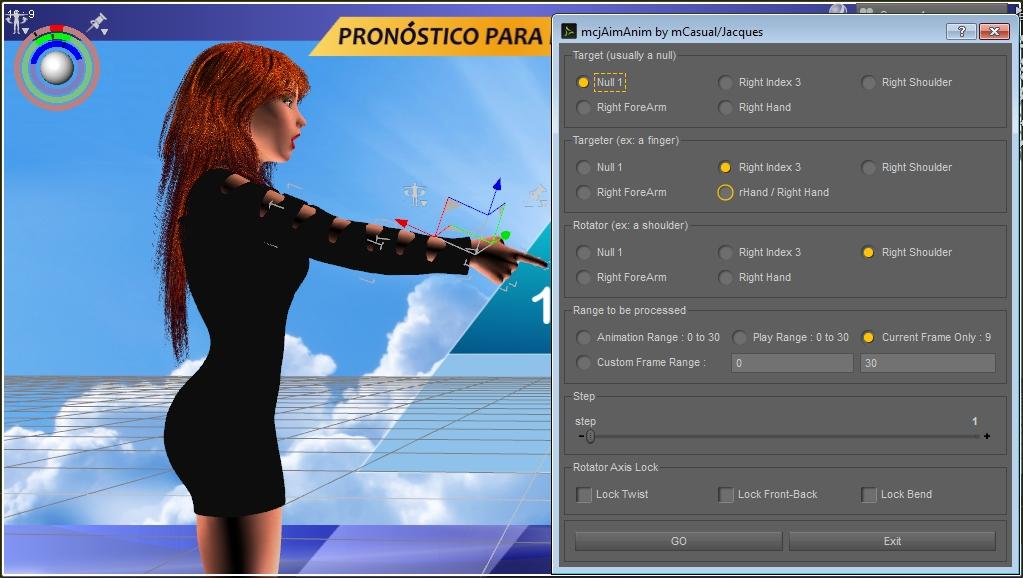Select Right ForeArm as Target
Screen dimensions: 1023x578
pos(583,107)
